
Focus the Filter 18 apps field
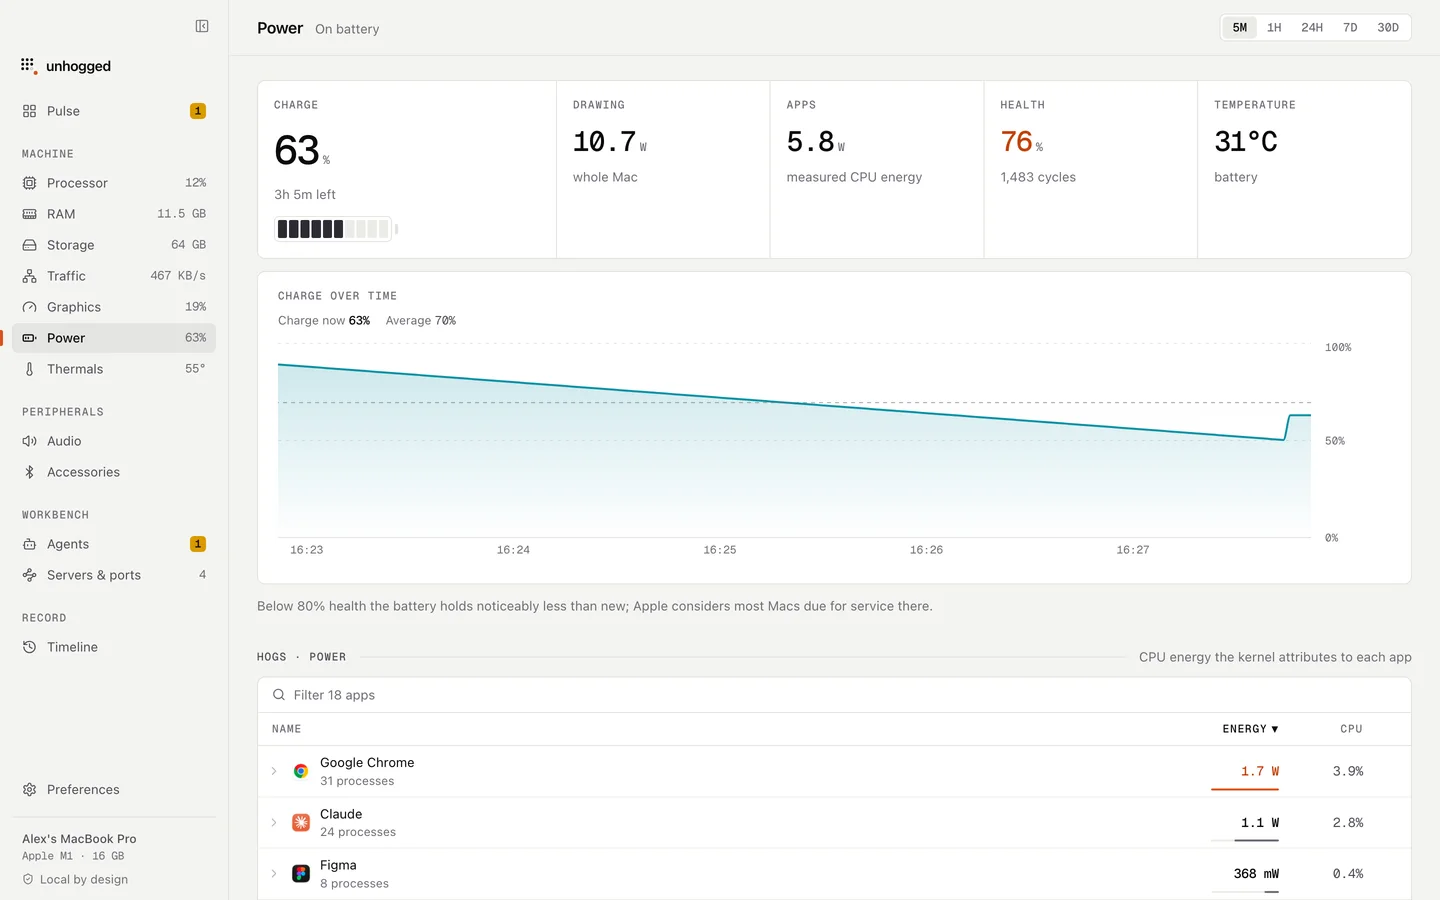pyautogui.click(x=834, y=695)
